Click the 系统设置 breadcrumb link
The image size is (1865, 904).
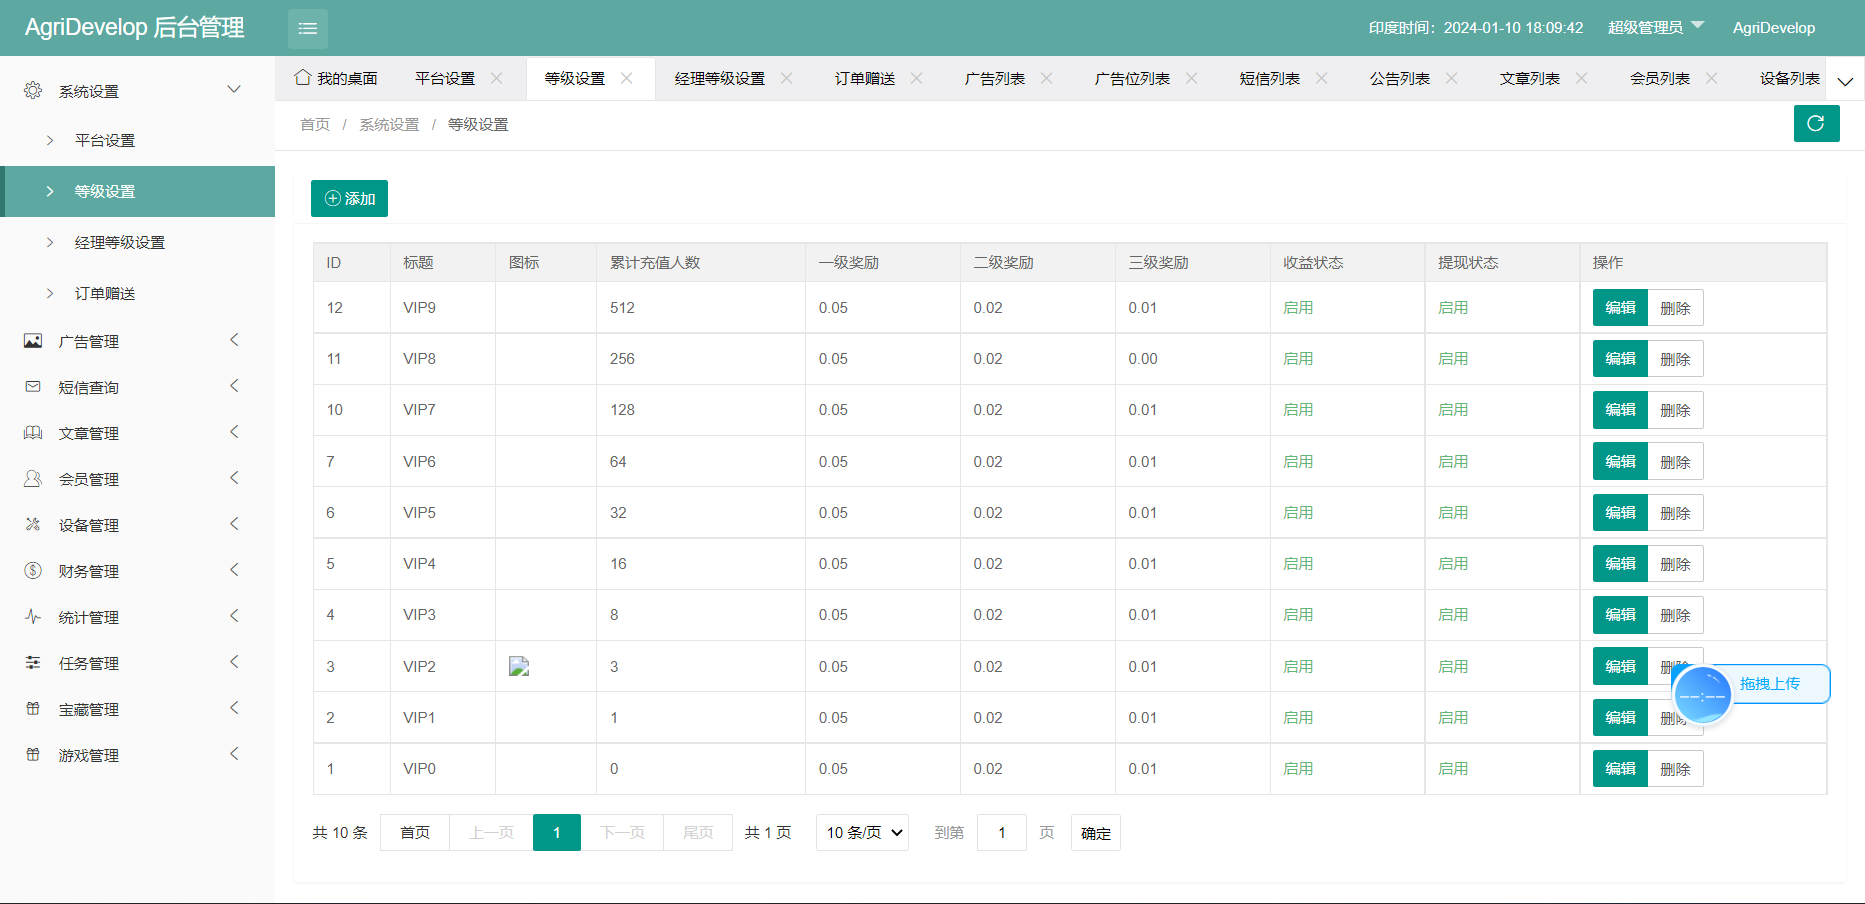[389, 124]
